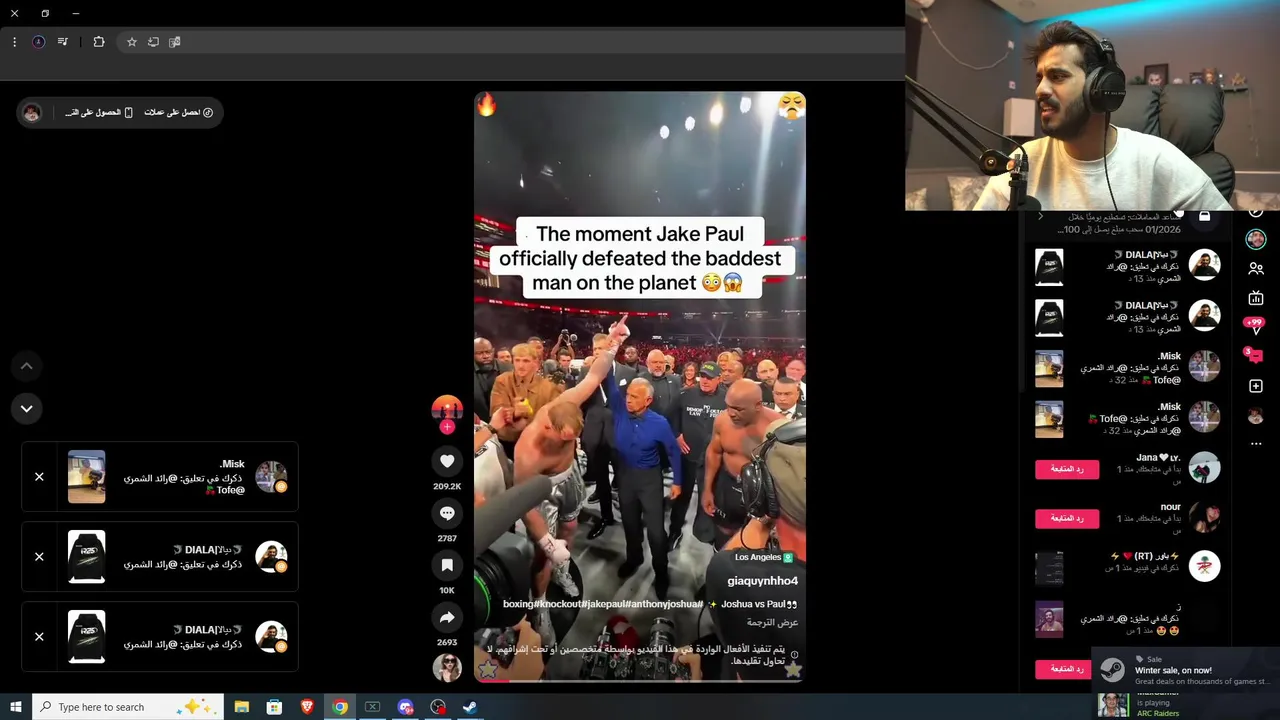The width and height of the screenshot is (1280, 720).
Task: Open the more options dots in sidebar
Action: tap(1256, 444)
